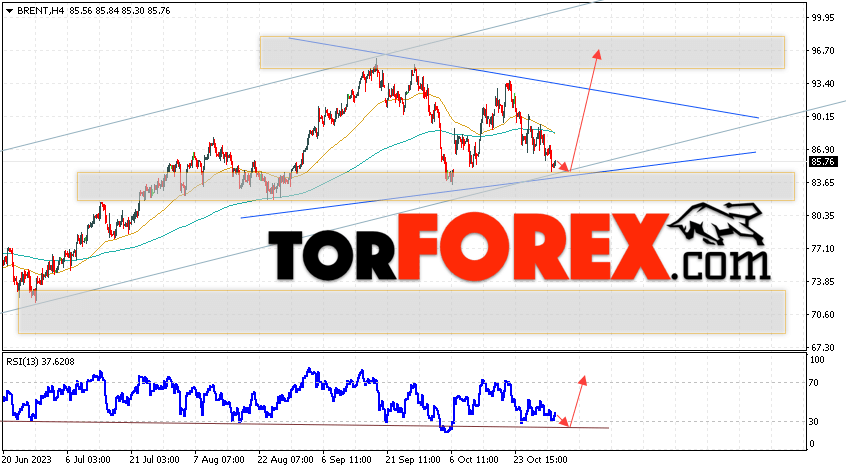
Task: Click the RSI scale value 100
Action: tap(817, 360)
